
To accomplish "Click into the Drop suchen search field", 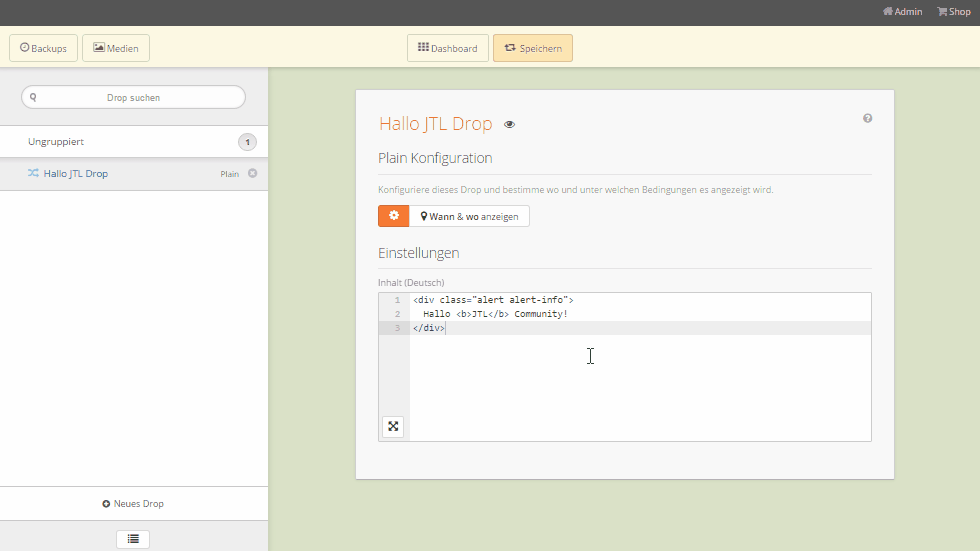I will click(133, 97).
